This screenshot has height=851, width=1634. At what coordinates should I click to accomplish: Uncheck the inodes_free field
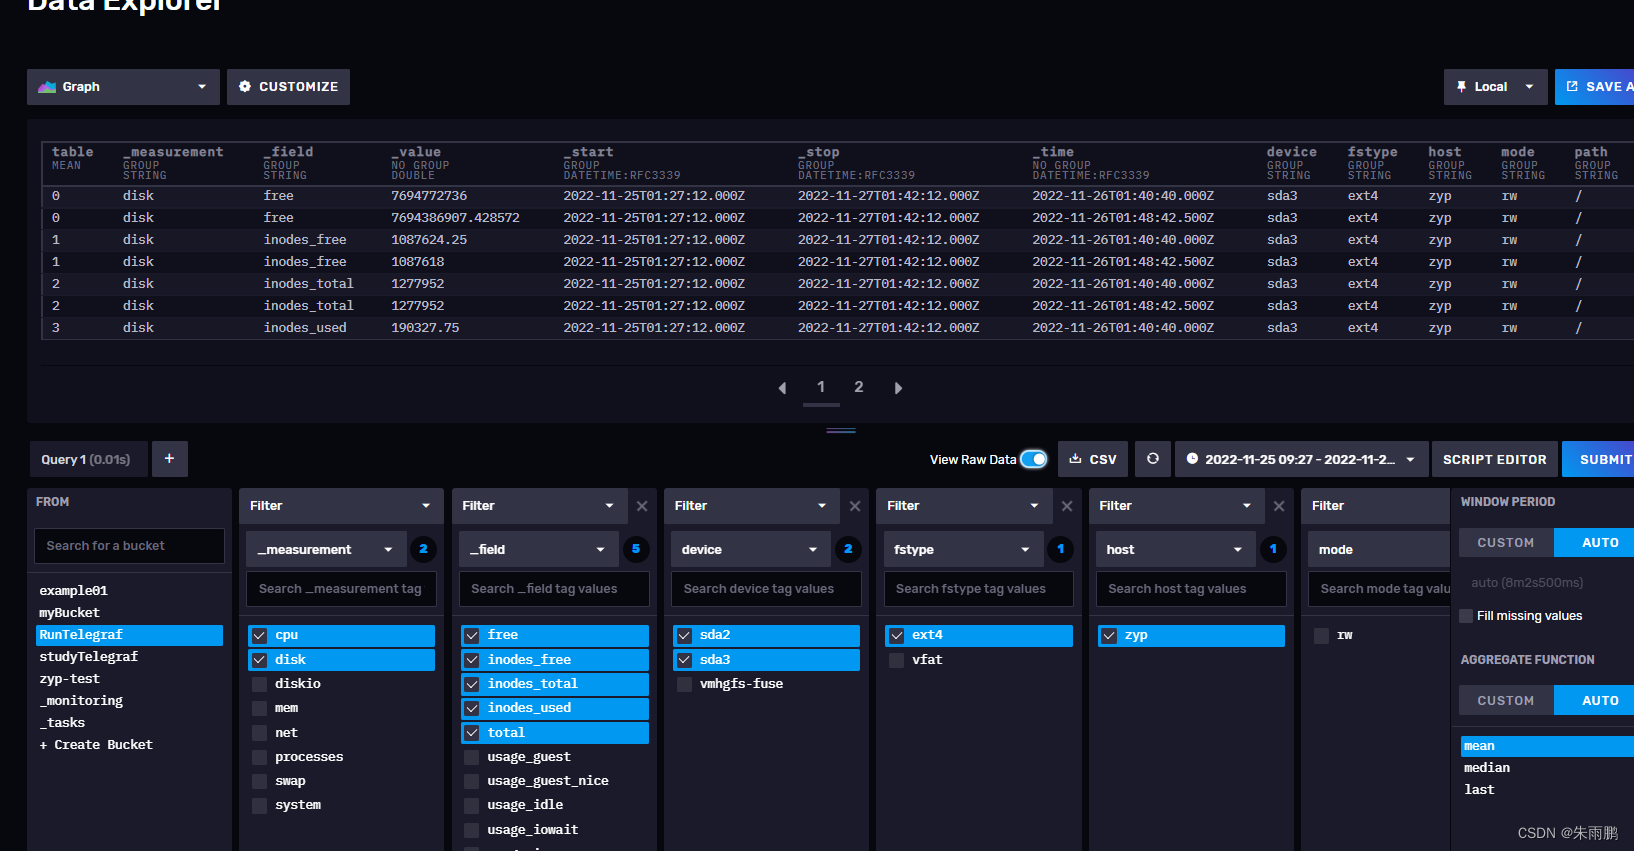coord(554,660)
